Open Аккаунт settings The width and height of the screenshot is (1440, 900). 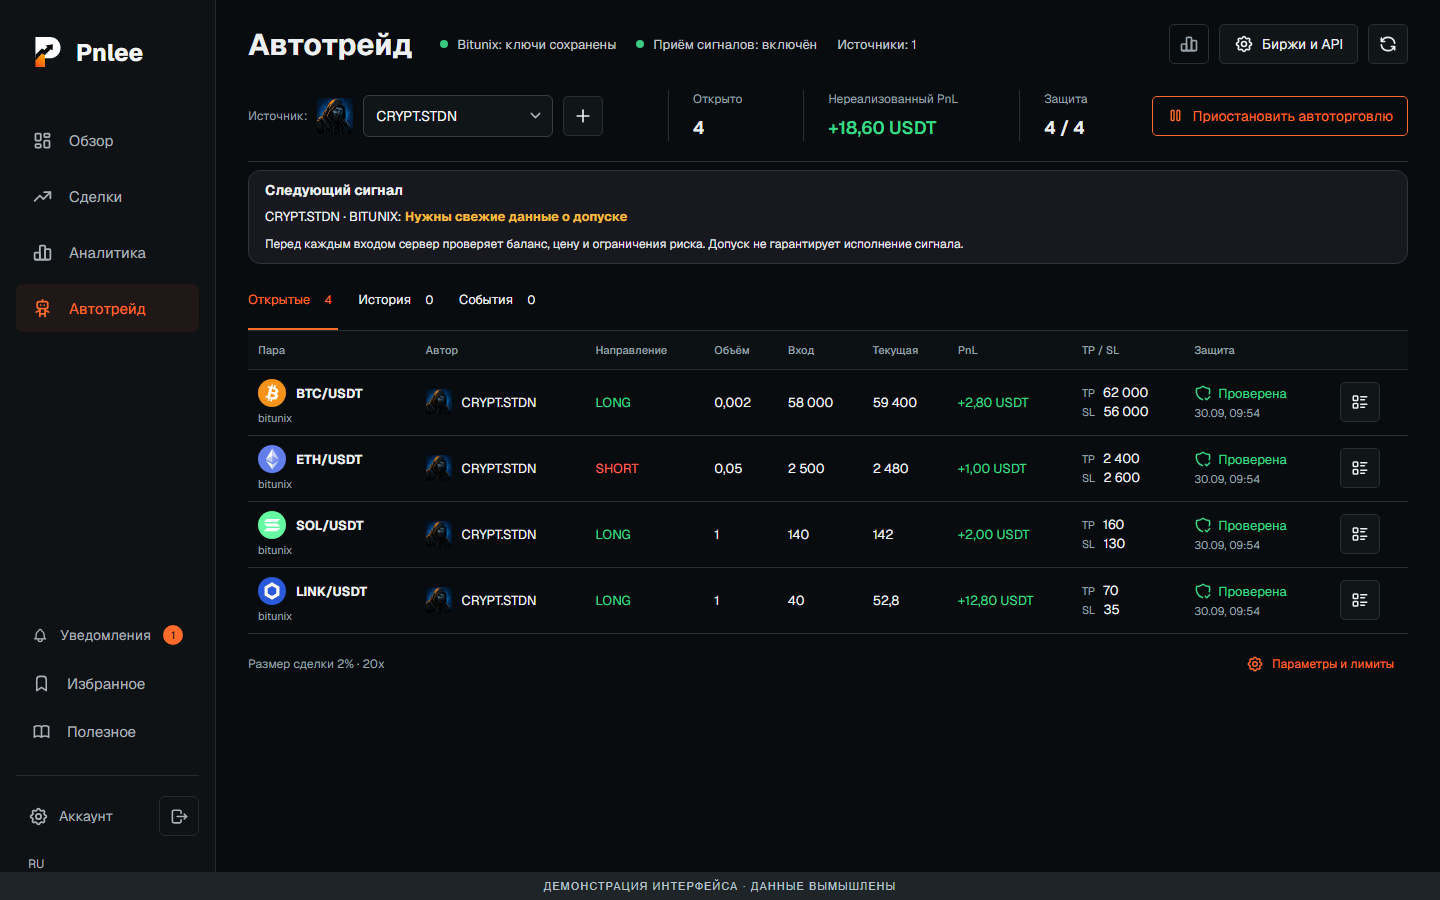click(72, 816)
